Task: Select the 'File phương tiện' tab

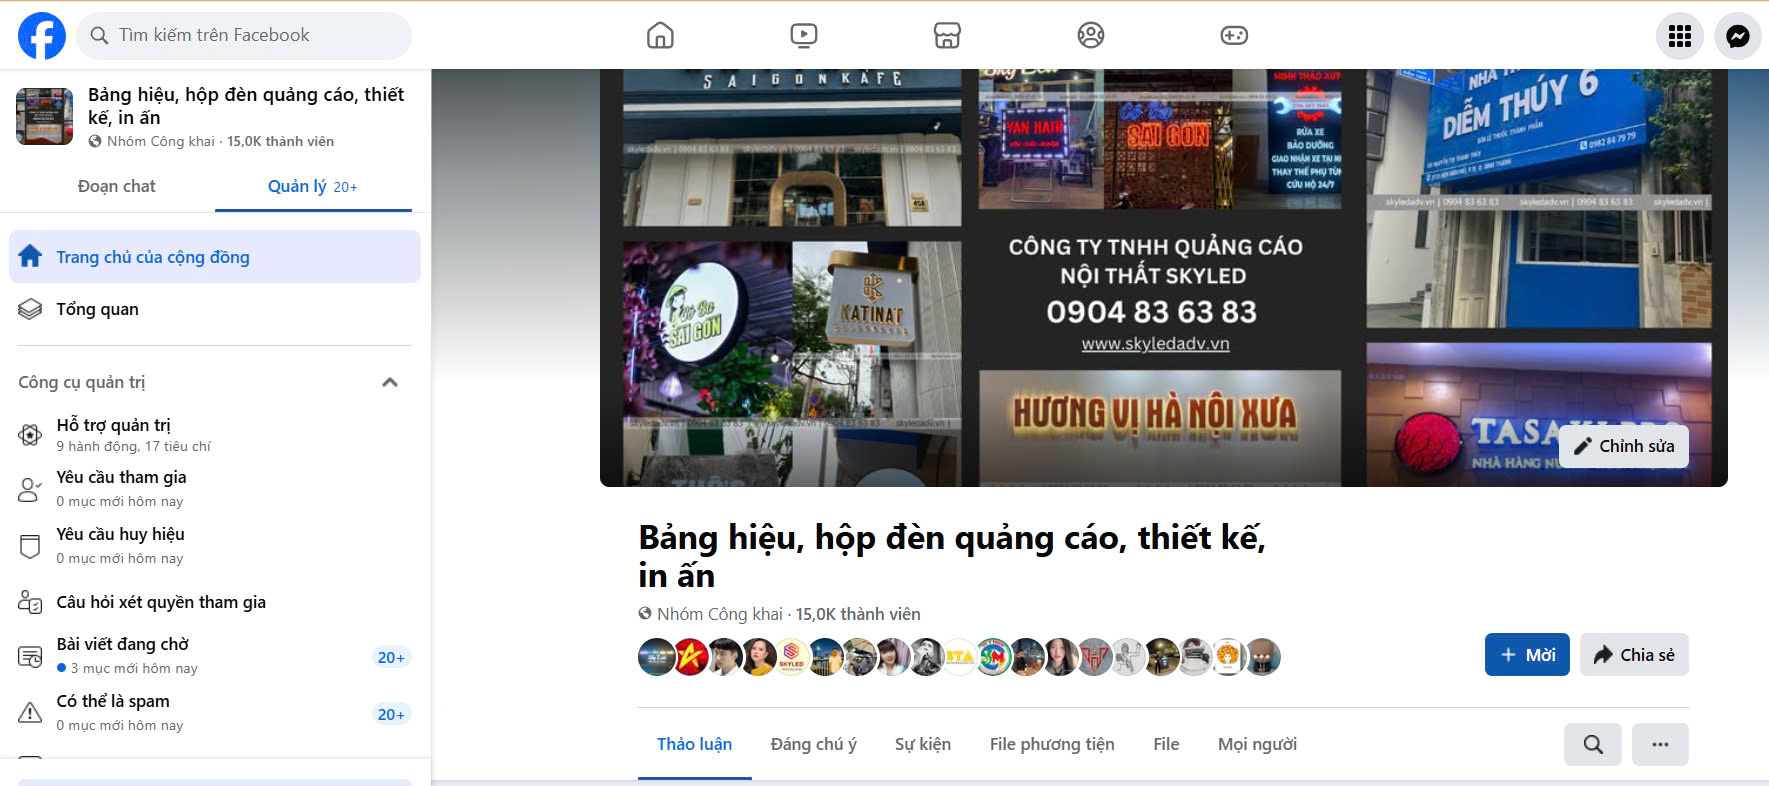Action: coord(1052,744)
